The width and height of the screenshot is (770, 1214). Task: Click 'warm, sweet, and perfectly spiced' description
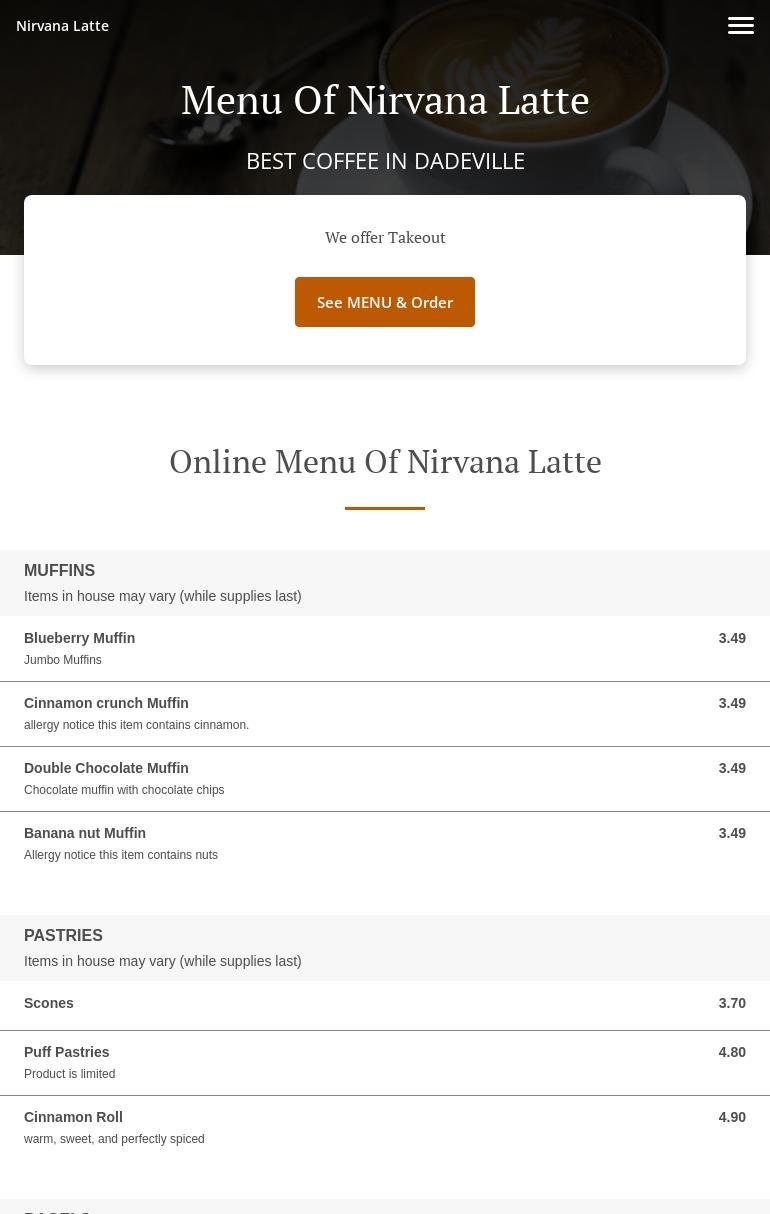[x=114, y=1139]
